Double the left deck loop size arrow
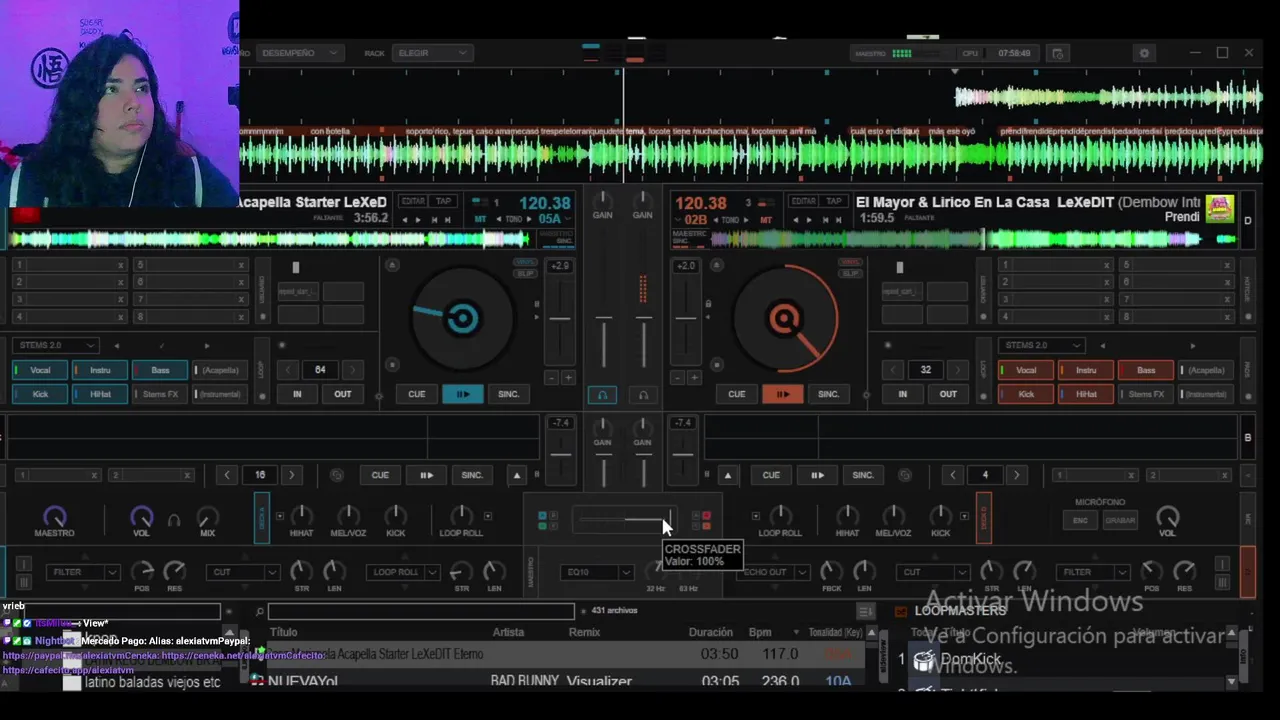Viewport: 1280px width, 720px height. click(351, 370)
